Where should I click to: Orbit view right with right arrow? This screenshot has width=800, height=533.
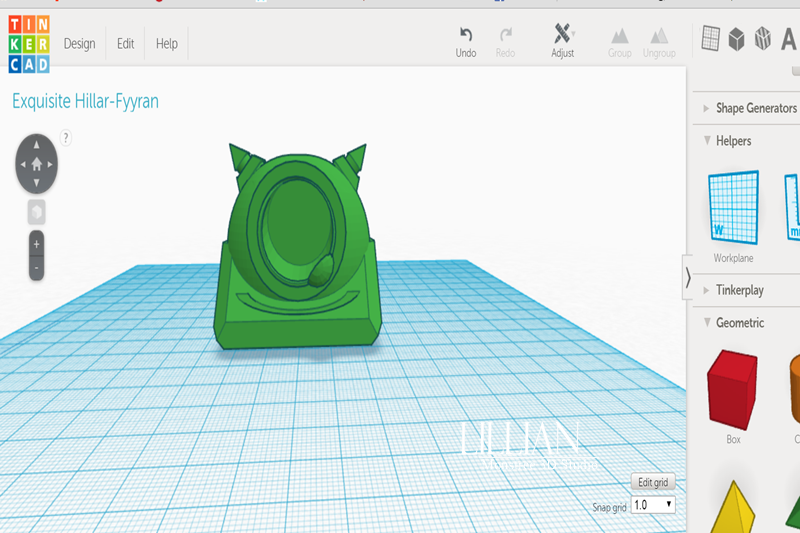pyautogui.click(x=50, y=164)
